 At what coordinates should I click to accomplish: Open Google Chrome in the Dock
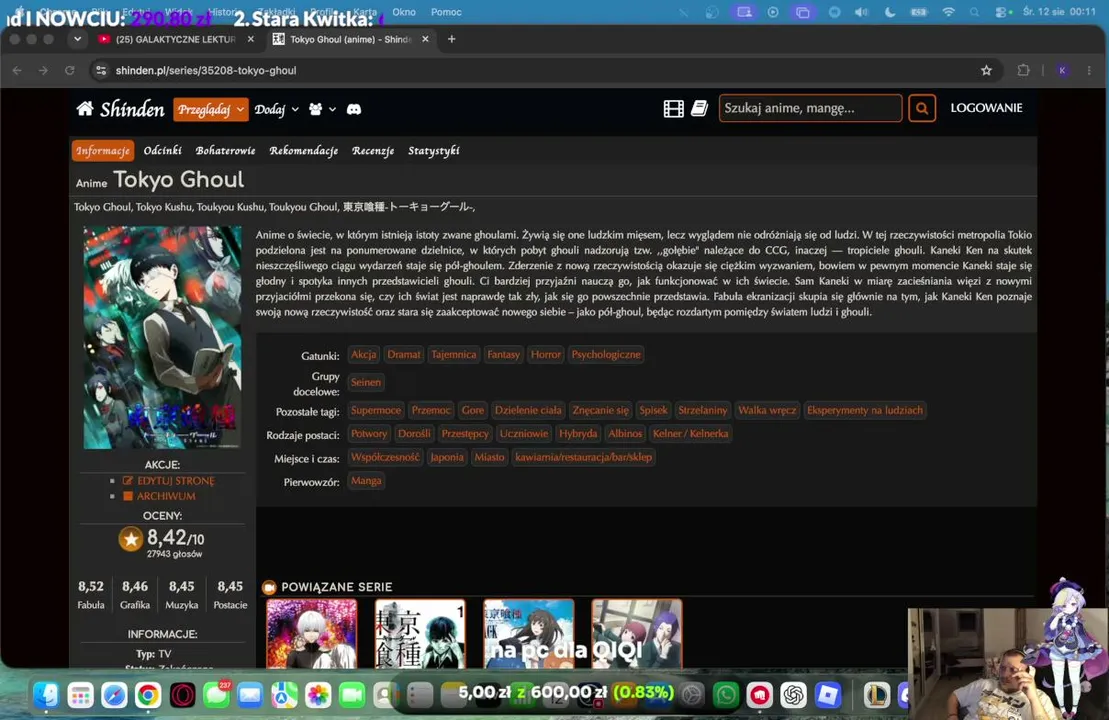point(148,695)
